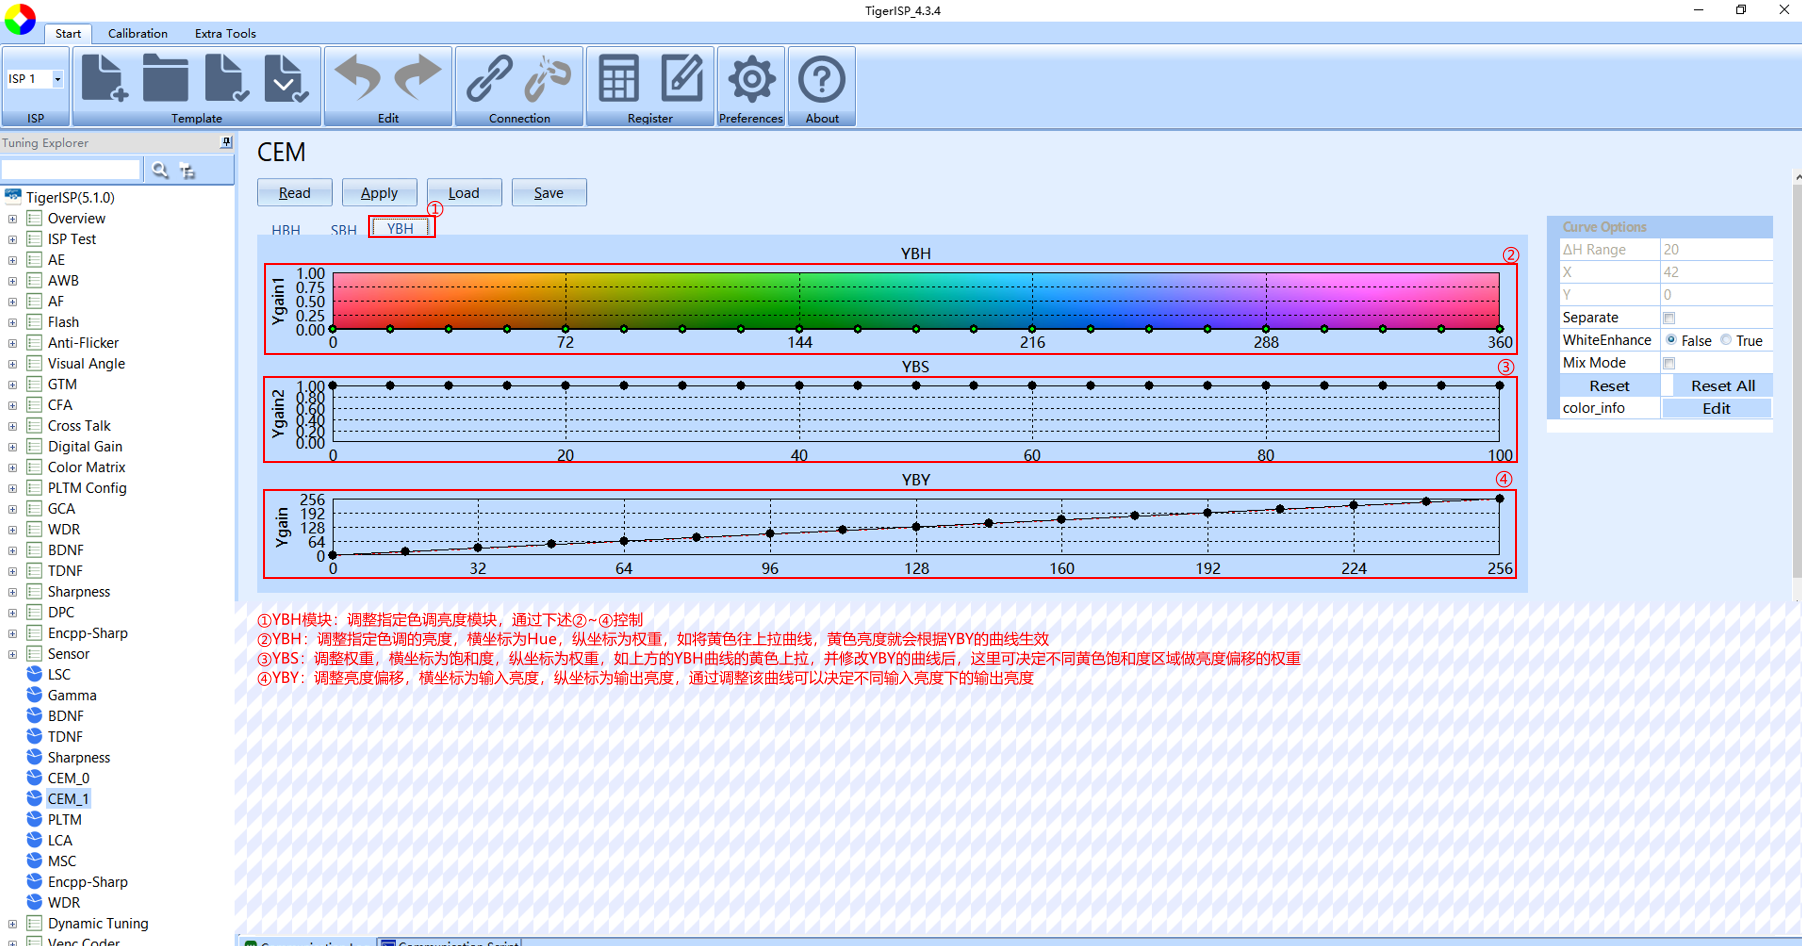Image resolution: width=1802 pixels, height=946 pixels.
Task: Expand the Dynamic Tuning tree node
Action: (x=12, y=924)
